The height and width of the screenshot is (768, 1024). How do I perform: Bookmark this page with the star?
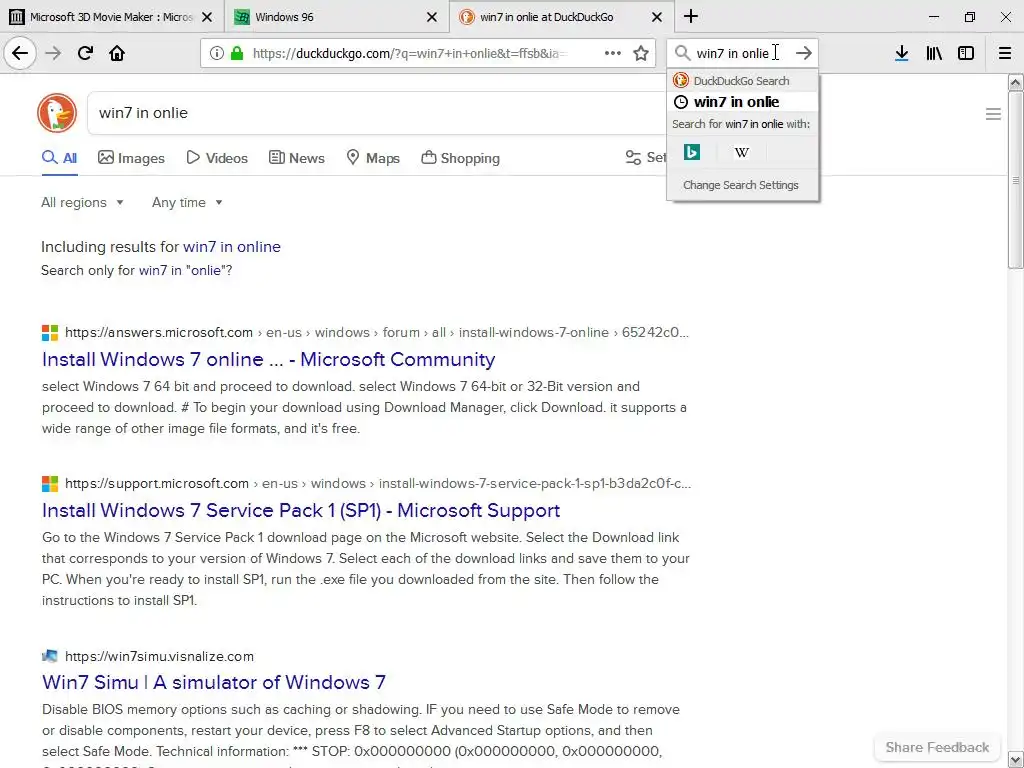(x=641, y=53)
